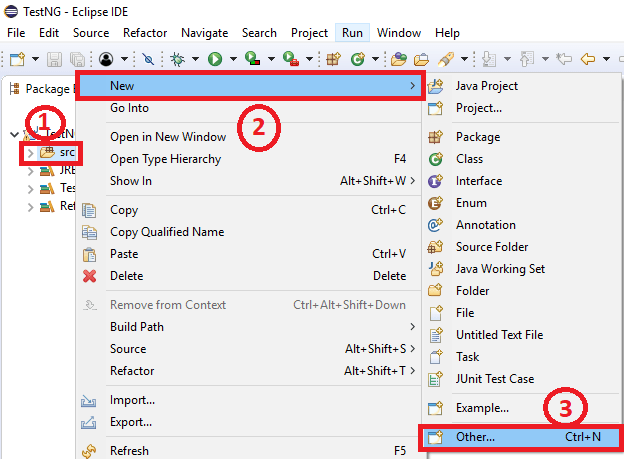Select Source Folder in New submenu
Viewport: 624px width, 459px height.
(522, 247)
